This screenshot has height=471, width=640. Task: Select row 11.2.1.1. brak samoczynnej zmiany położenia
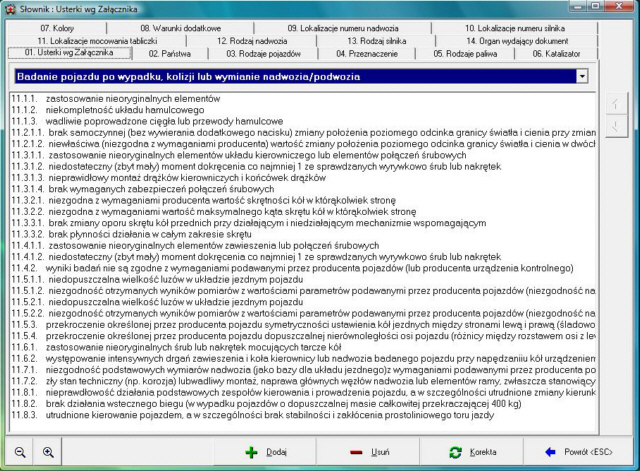(x=303, y=132)
